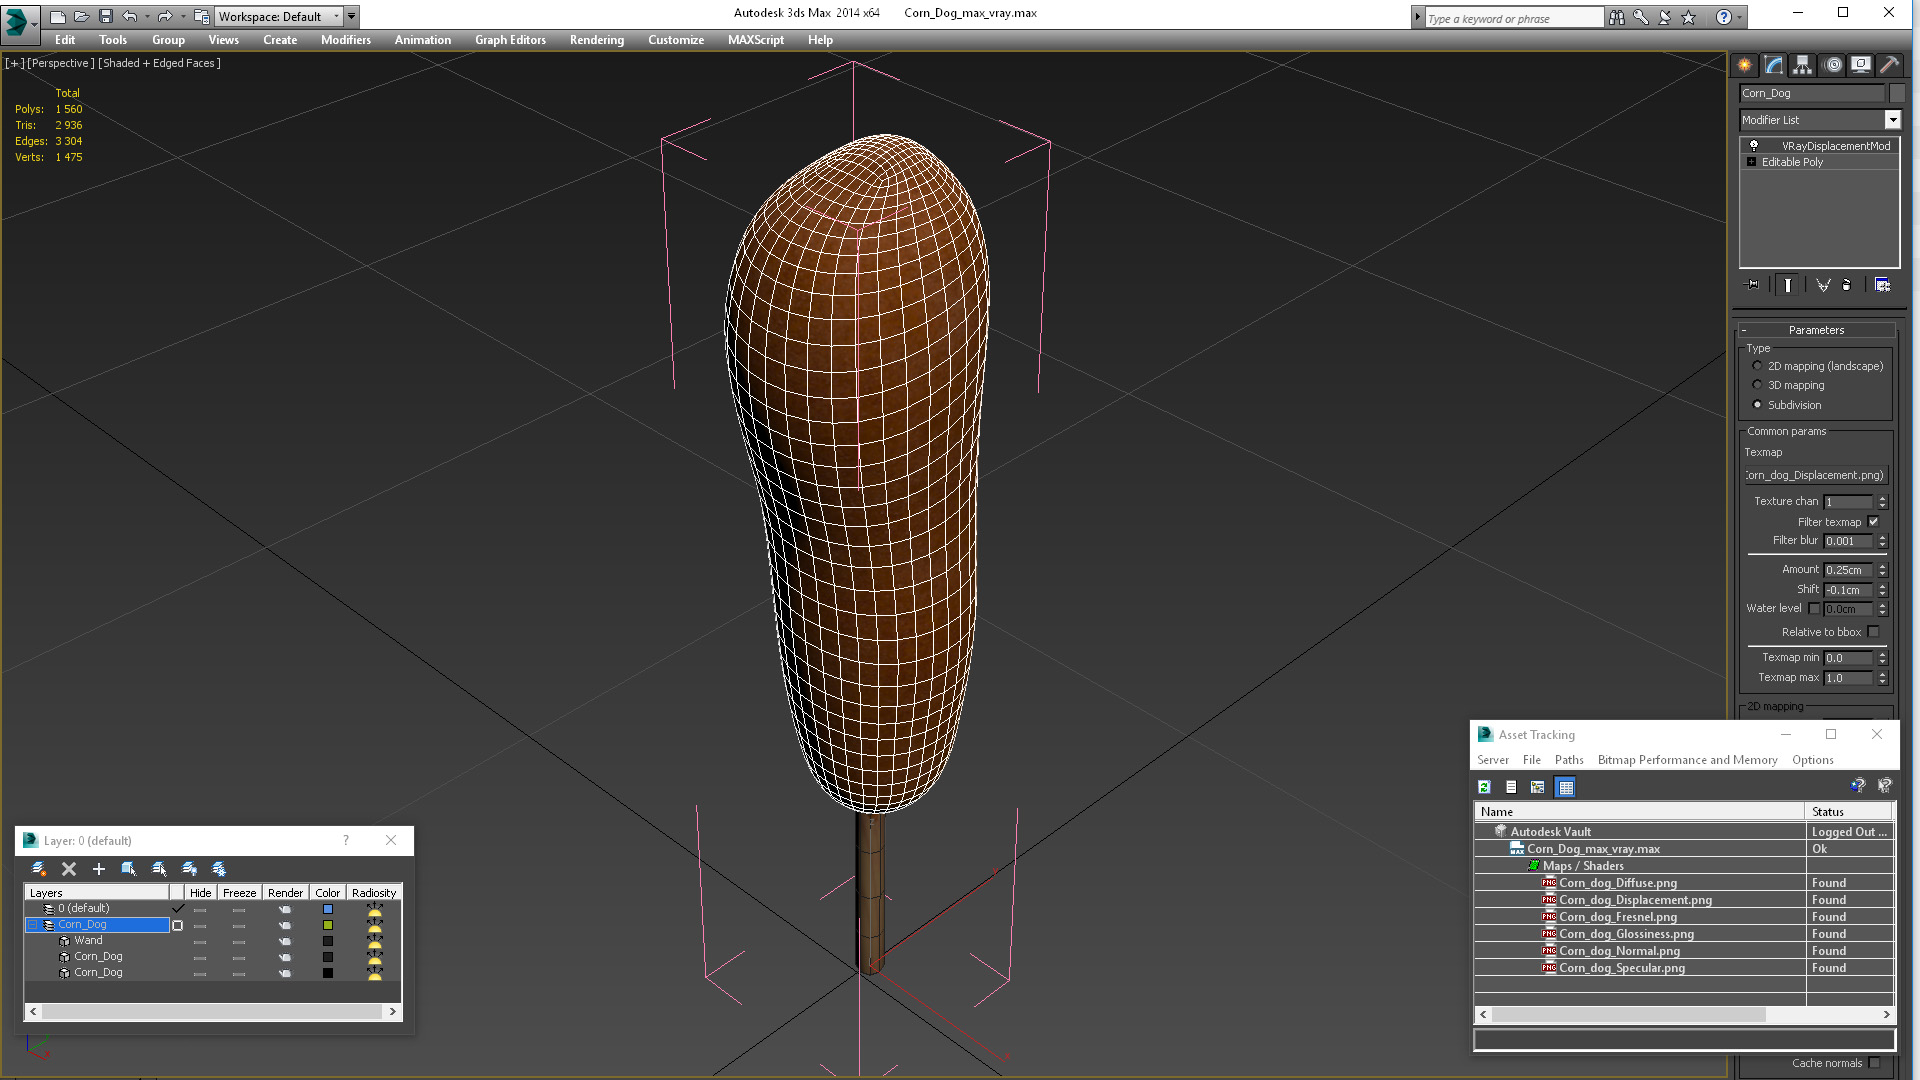Viewport: 1920px width, 1080px height.
Task: Select 3D mapping type radio
Action: point(1757,385)
